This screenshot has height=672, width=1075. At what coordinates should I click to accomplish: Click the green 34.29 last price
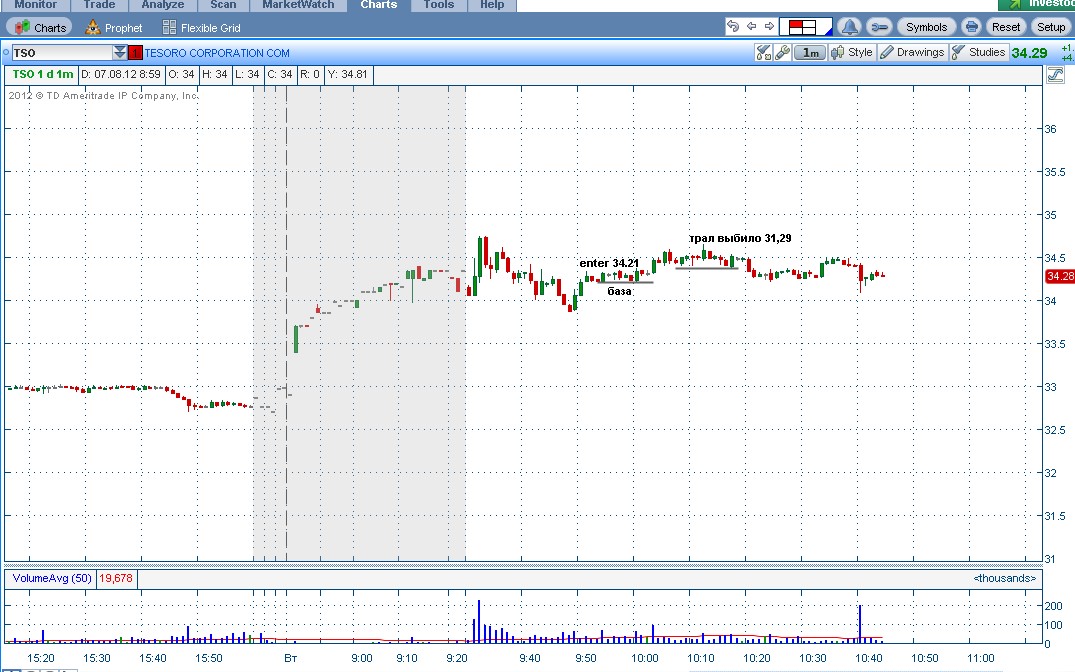point(1029,53)
